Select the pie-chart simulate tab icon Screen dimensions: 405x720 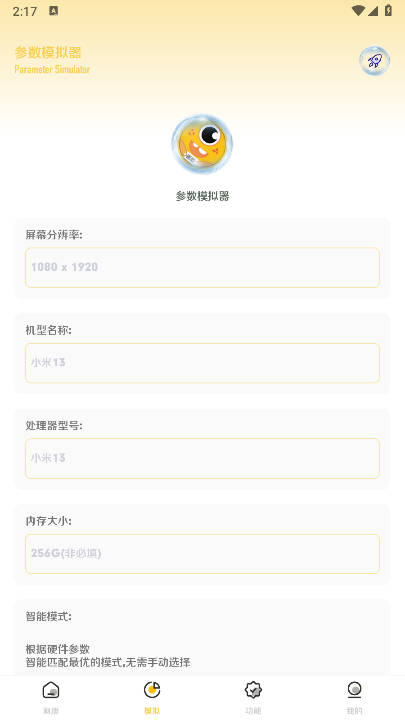coord(152,690)
